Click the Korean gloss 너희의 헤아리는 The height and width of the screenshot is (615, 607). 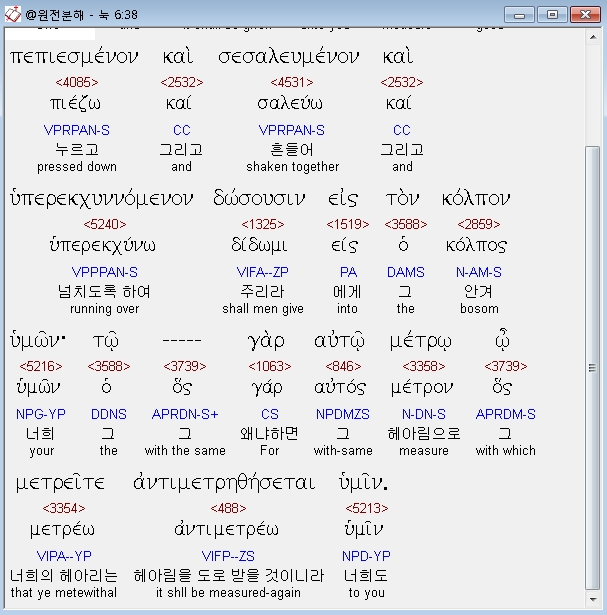tap(64, 575)
